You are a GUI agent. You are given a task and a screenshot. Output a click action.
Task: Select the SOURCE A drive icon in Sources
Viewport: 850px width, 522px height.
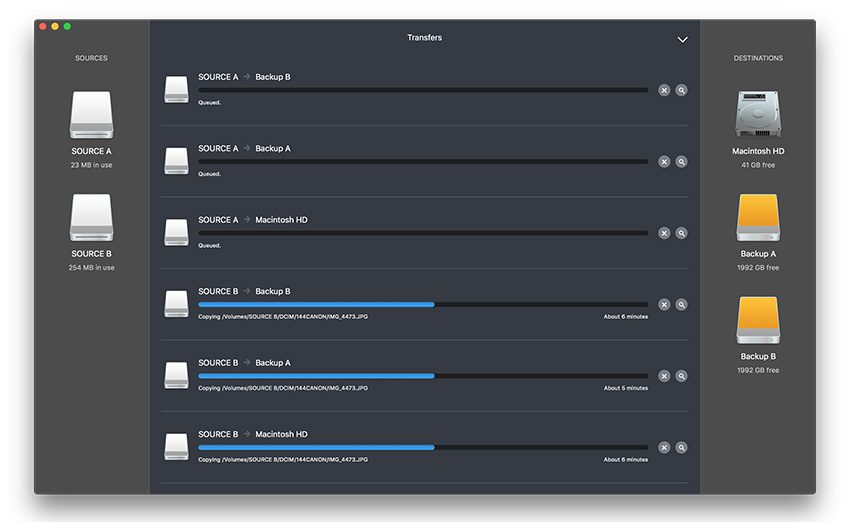coord(91,114)
